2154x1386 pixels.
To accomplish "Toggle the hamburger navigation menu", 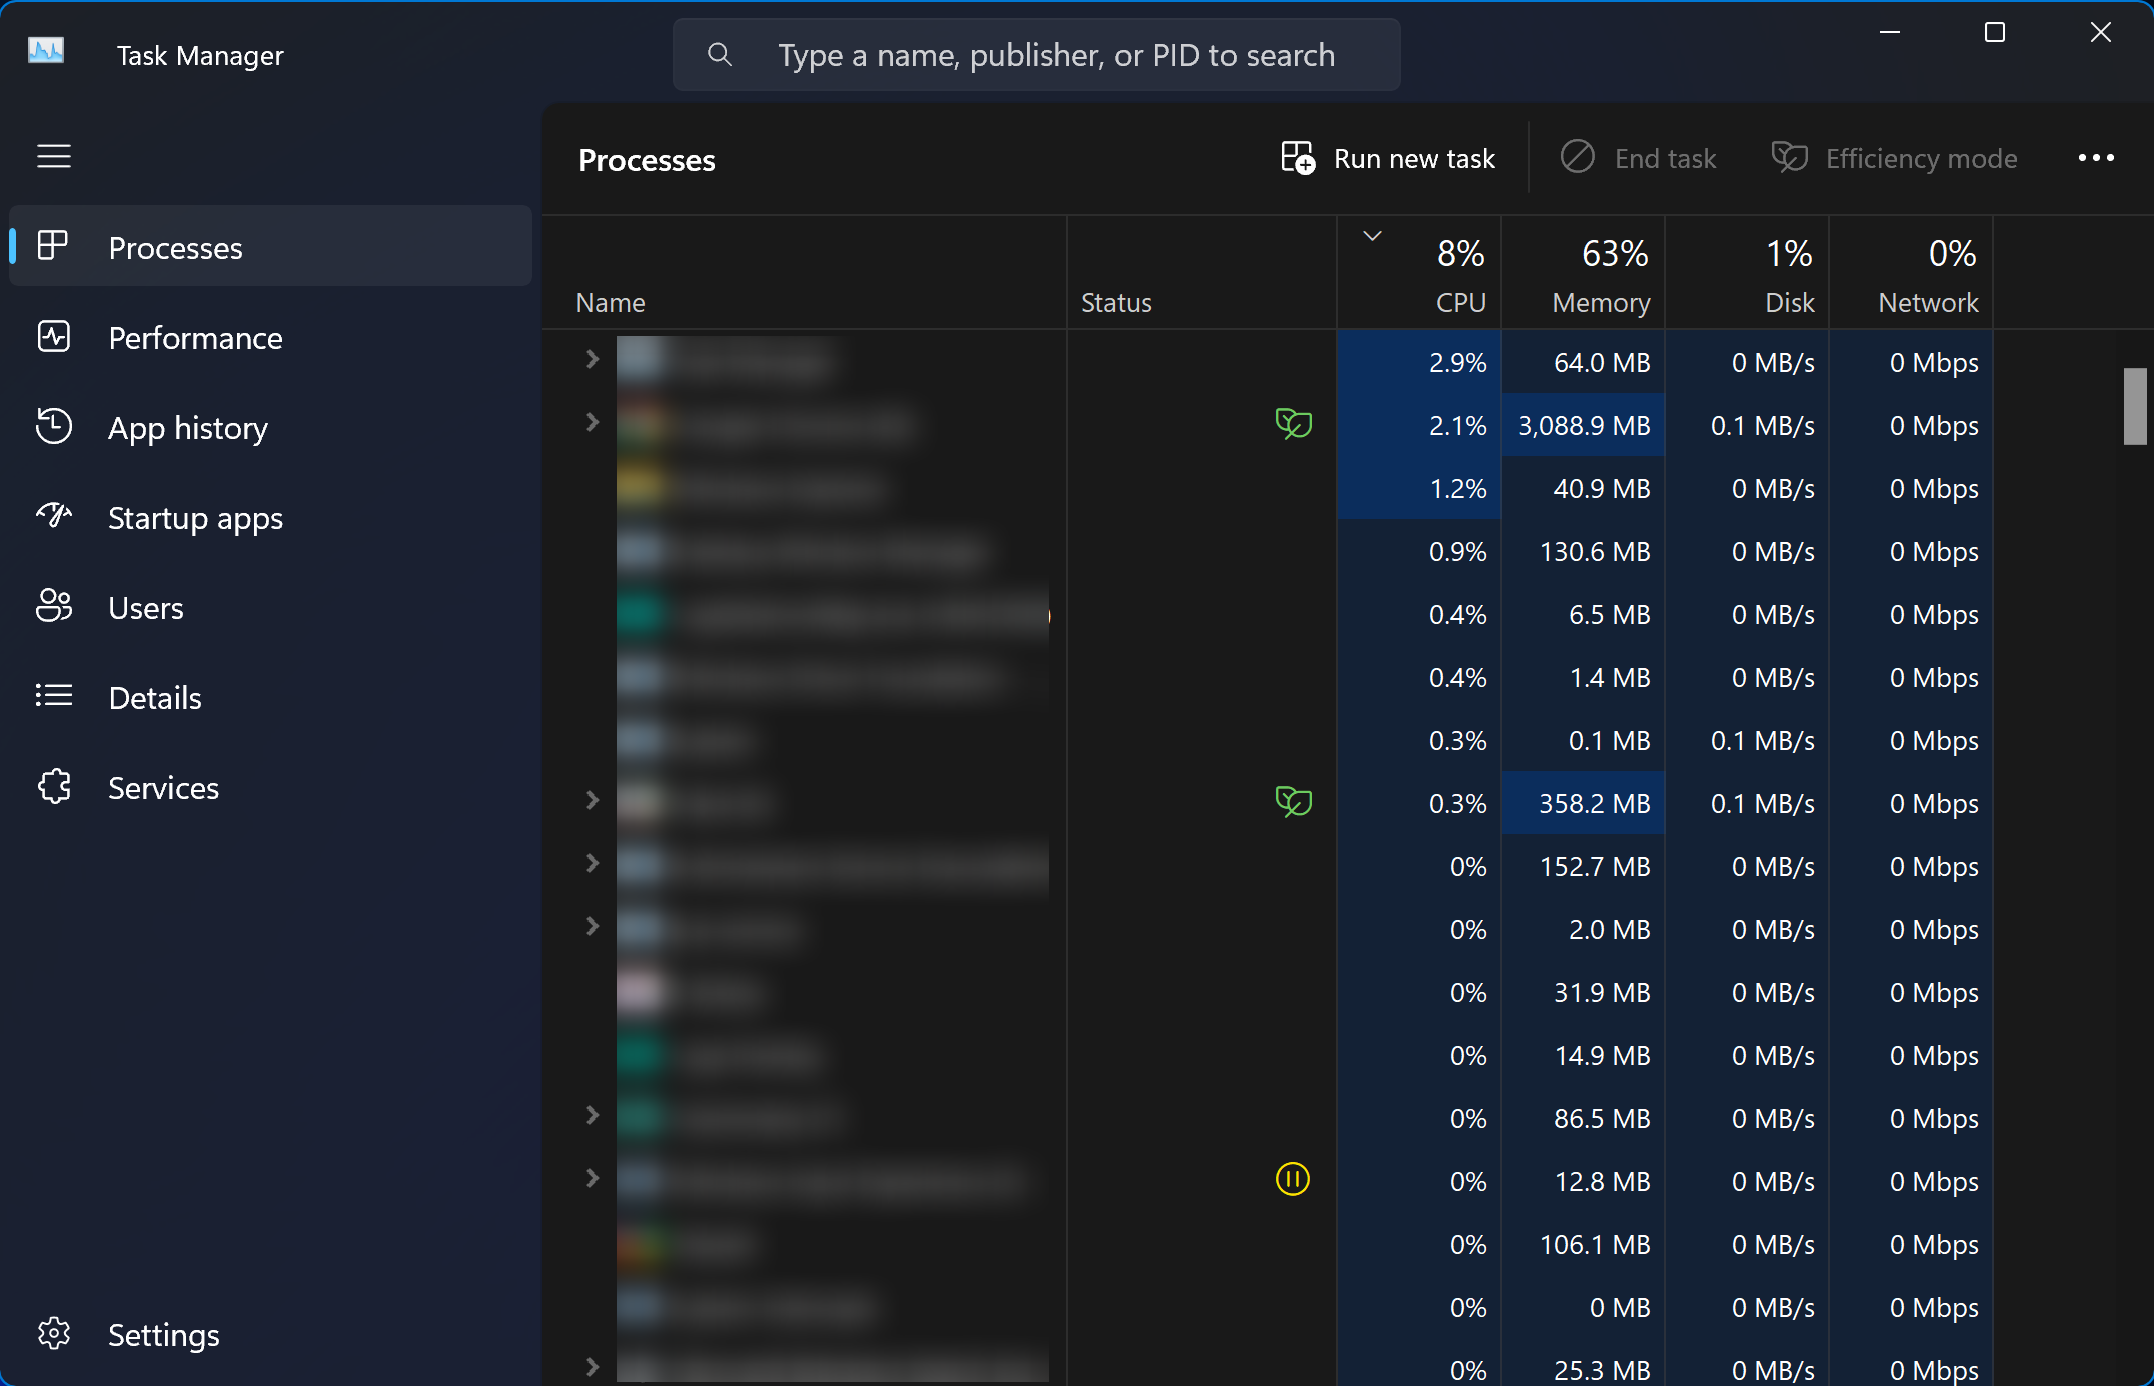I will point(54,156).
